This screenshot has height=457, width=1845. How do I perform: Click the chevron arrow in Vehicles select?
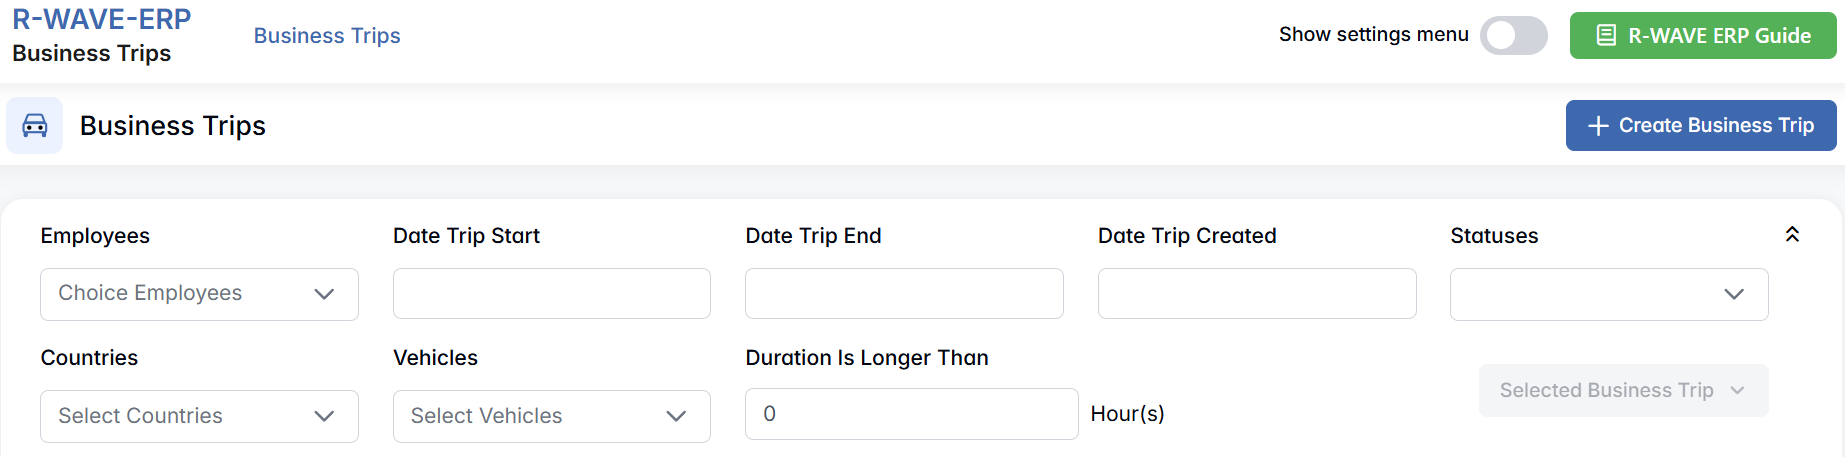pyautogui.click(x=676, y=416)
